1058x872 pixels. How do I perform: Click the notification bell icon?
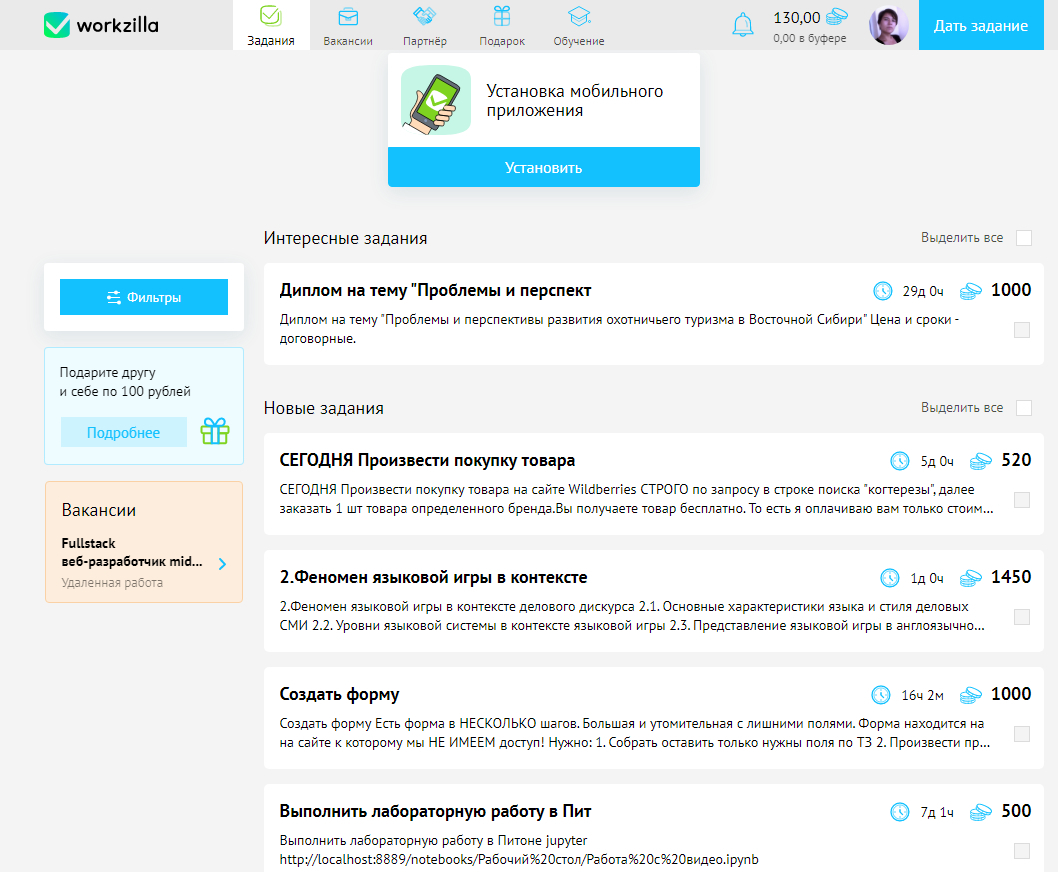click(742, 25)
